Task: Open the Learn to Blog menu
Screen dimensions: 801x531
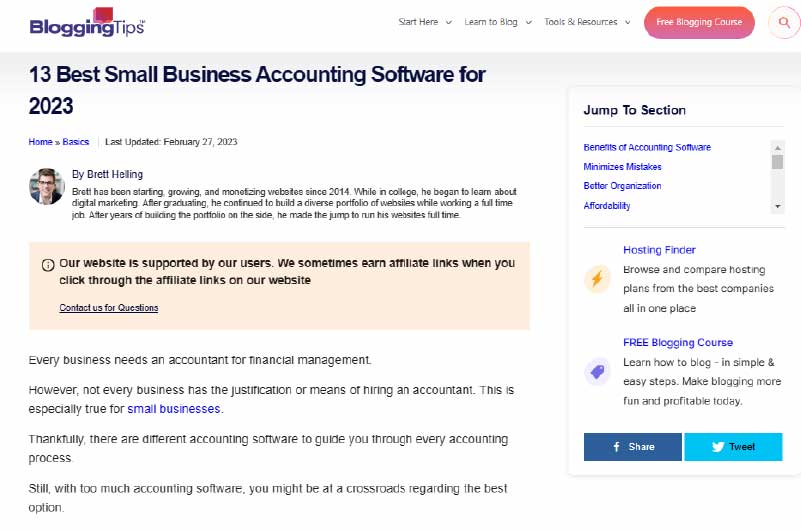Action: tap(491, 22)
